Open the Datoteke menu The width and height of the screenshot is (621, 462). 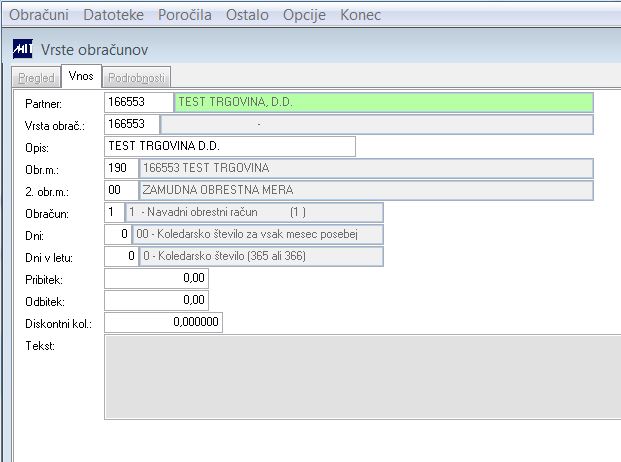(113, 15)
